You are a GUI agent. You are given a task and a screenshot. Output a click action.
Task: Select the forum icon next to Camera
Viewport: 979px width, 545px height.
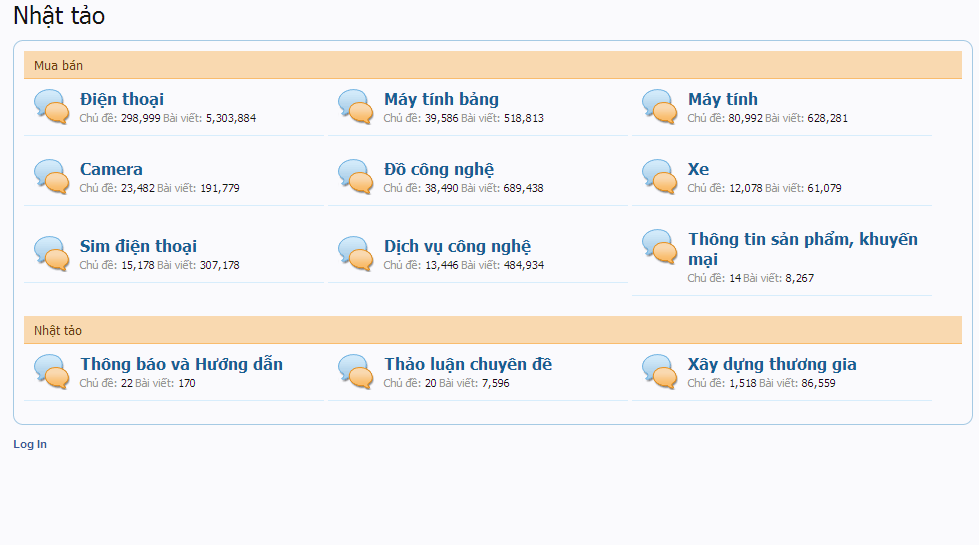point(51,176)
